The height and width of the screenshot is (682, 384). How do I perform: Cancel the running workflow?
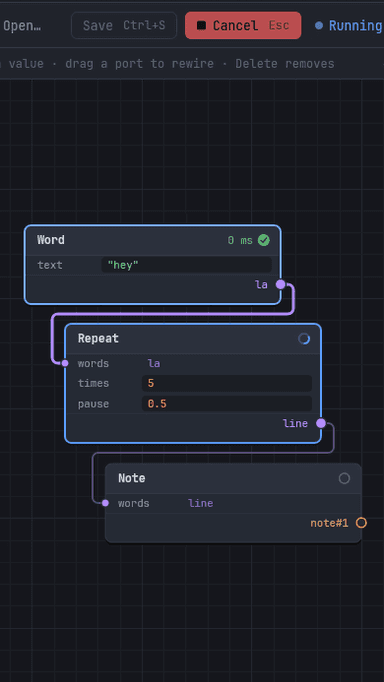(x=243, y=25)
